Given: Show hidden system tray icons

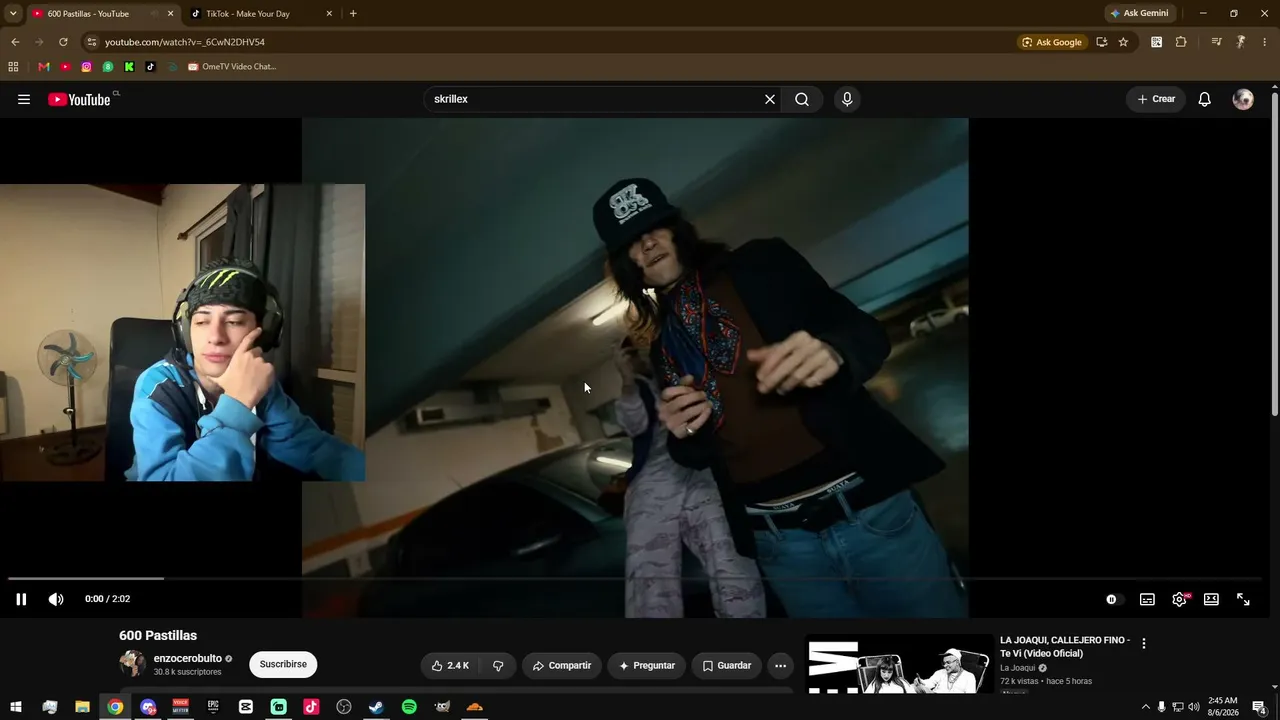Looking at the screenshot, I should (x=1146, y=707).
